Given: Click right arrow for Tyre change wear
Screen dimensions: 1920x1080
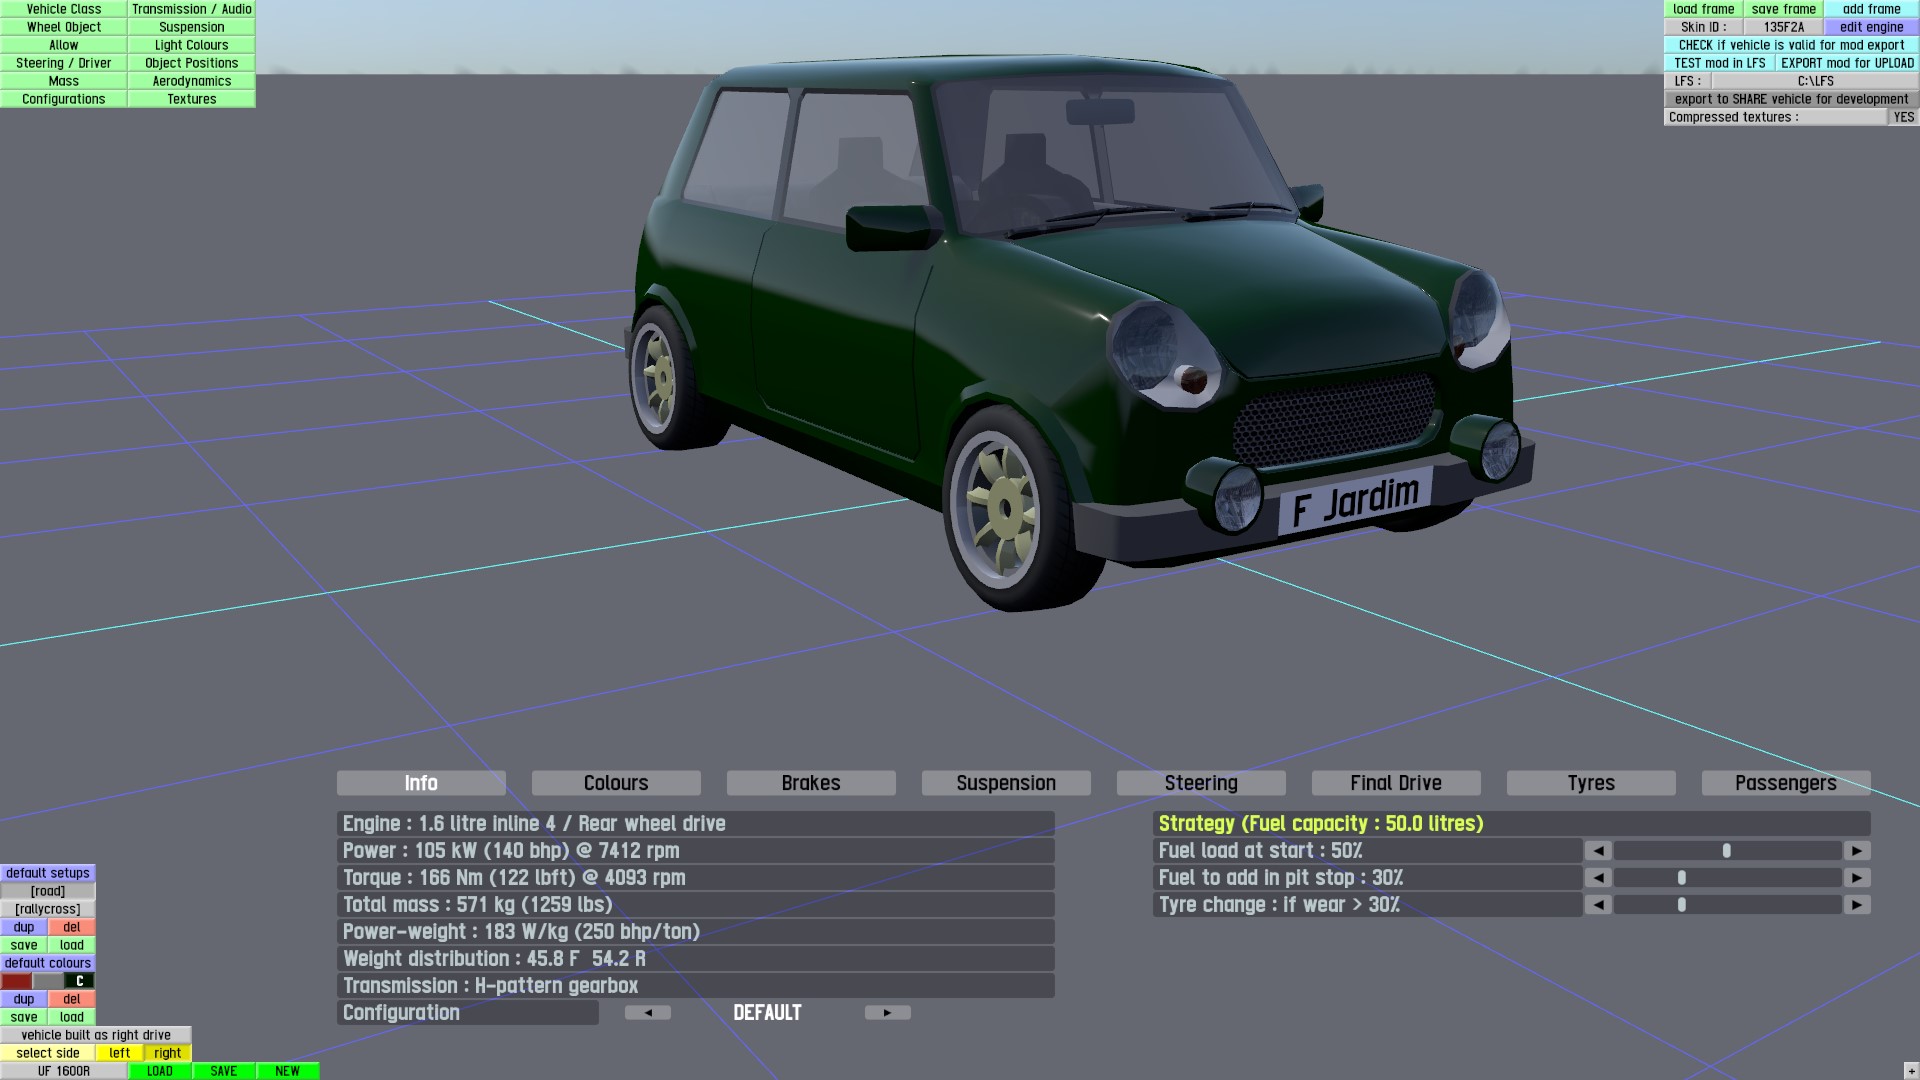Looking at the screenshot, I should pyautogui.click(x=1857, y=905).
